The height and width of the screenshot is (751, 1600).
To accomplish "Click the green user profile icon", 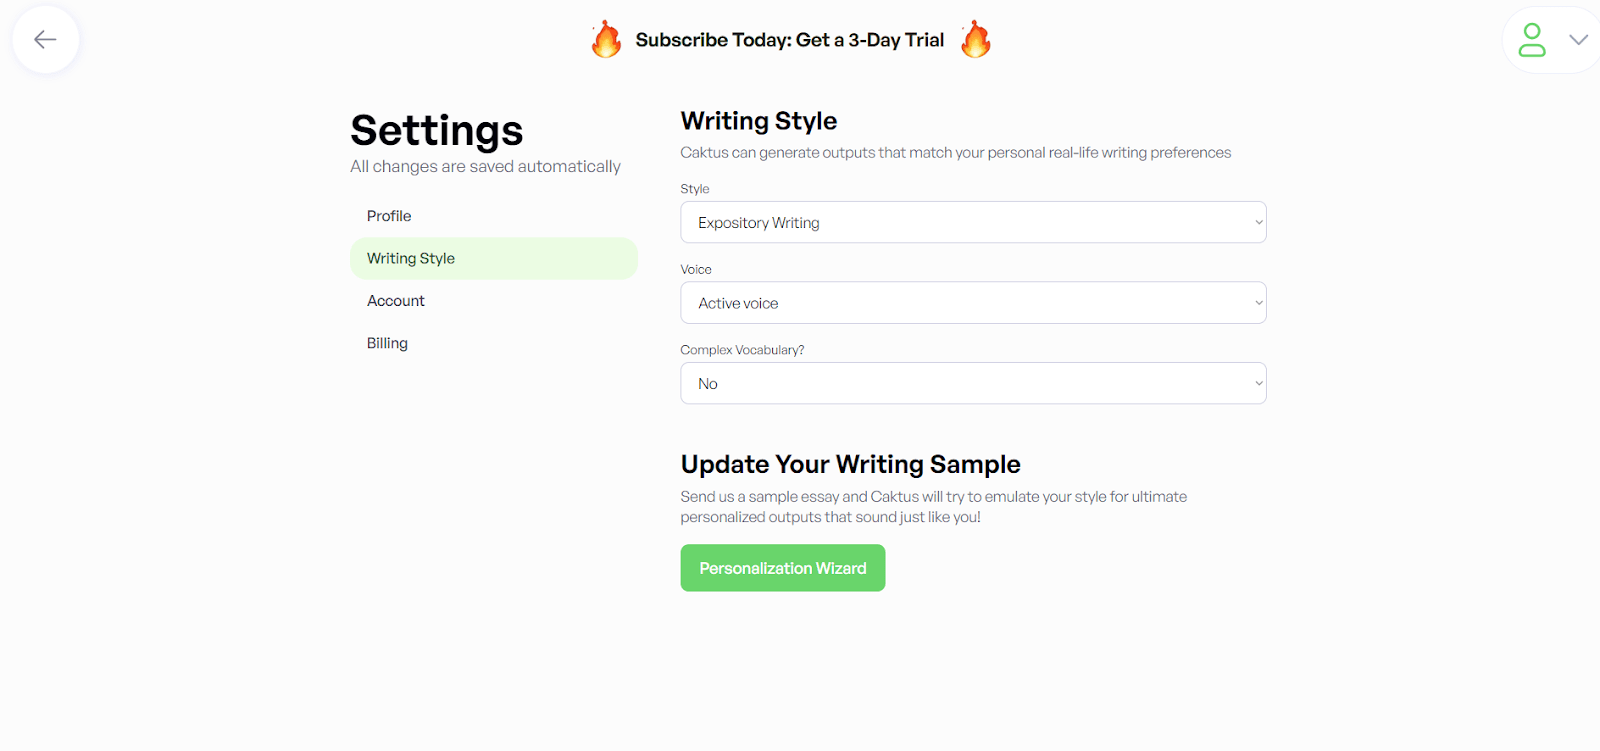I will (1530, 39).
